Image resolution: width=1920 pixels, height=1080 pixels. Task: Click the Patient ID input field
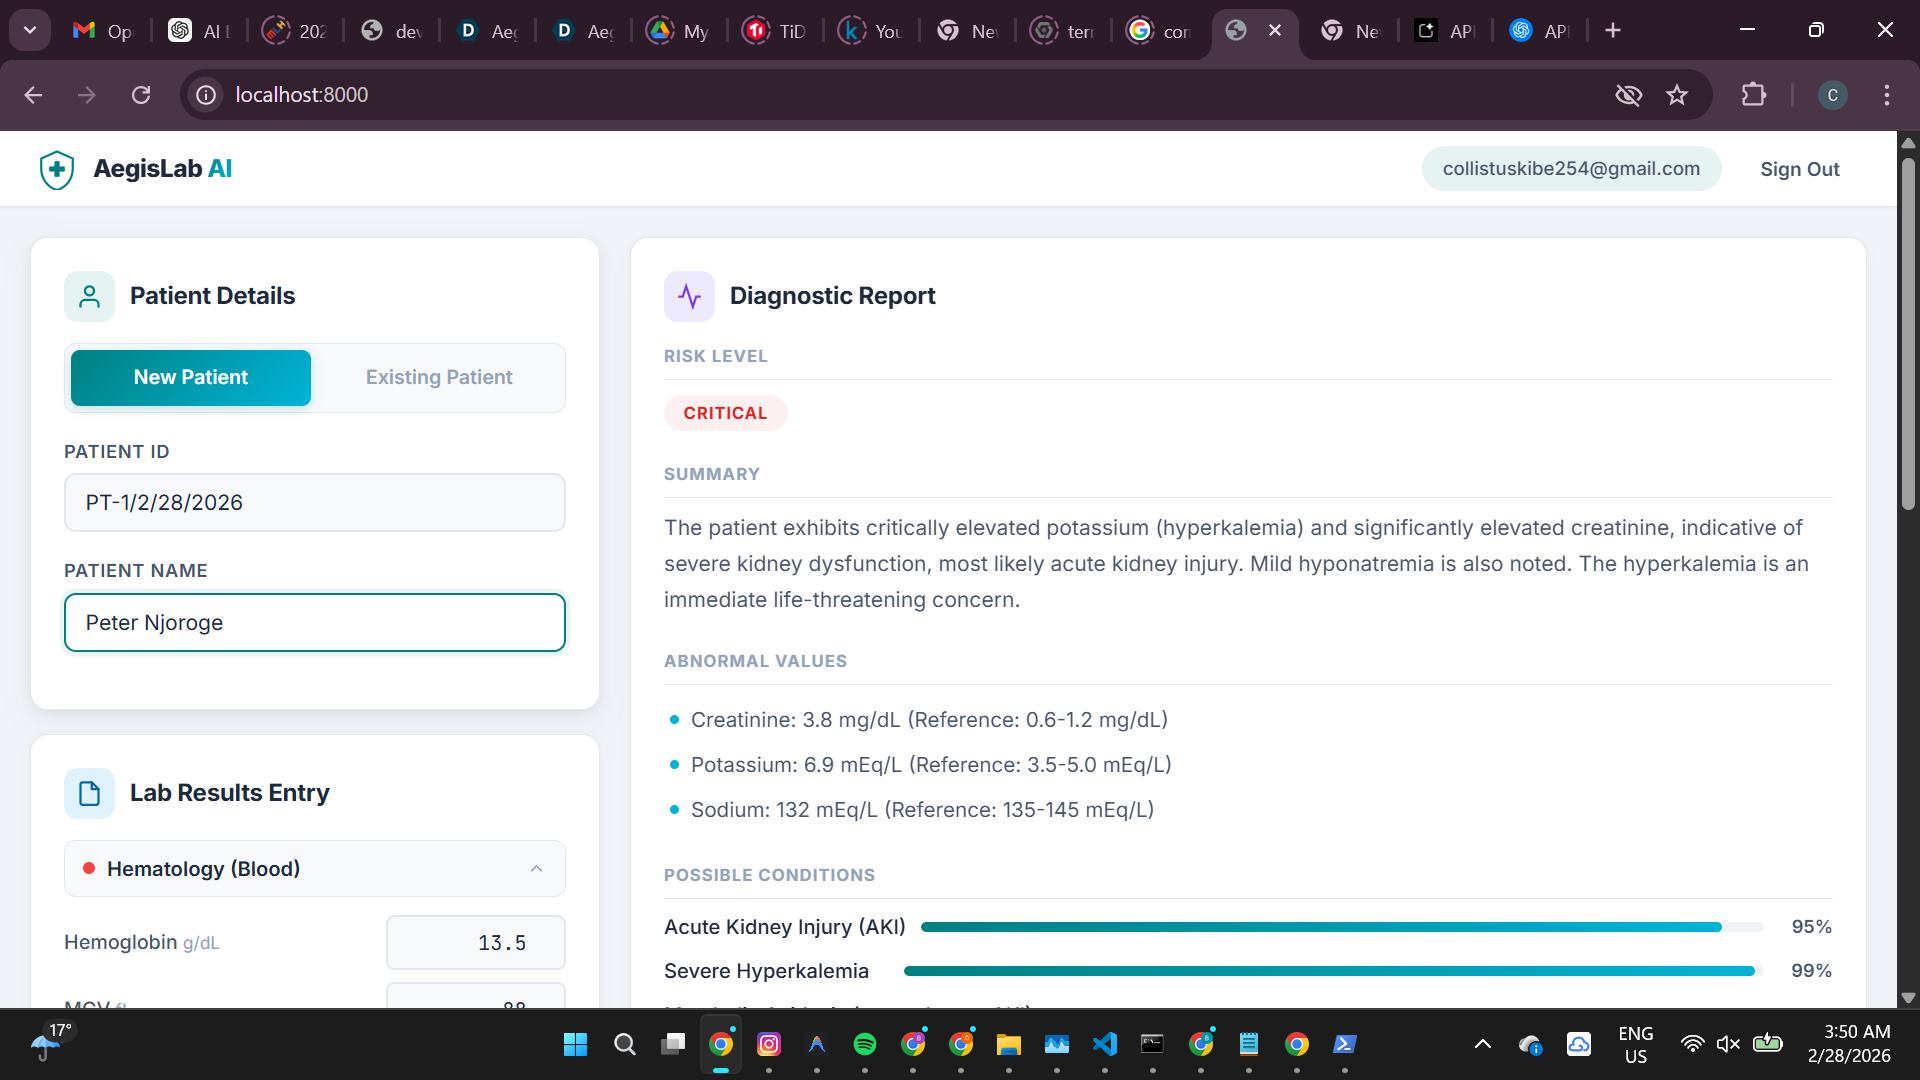pyautogui.click(x=314, y=503)
